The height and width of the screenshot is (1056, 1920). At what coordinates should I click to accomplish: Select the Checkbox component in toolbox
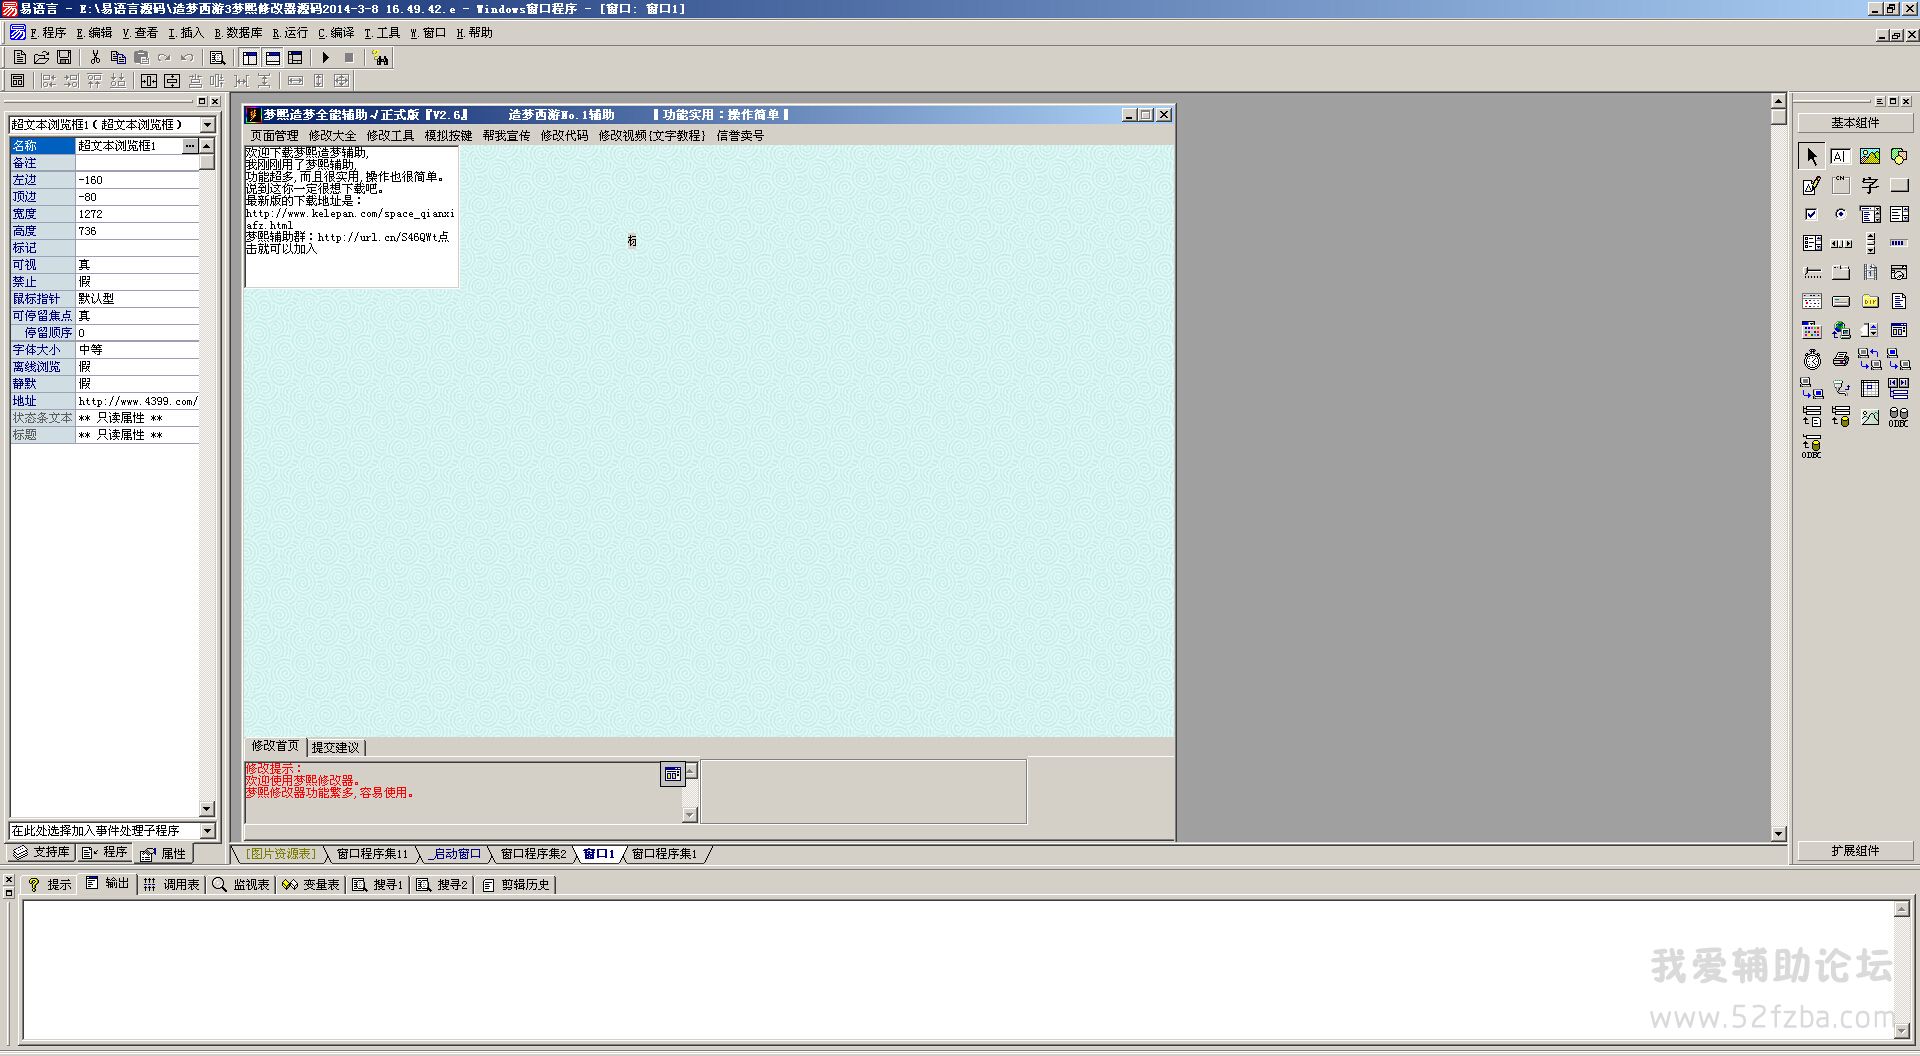tap(1811, 214)
